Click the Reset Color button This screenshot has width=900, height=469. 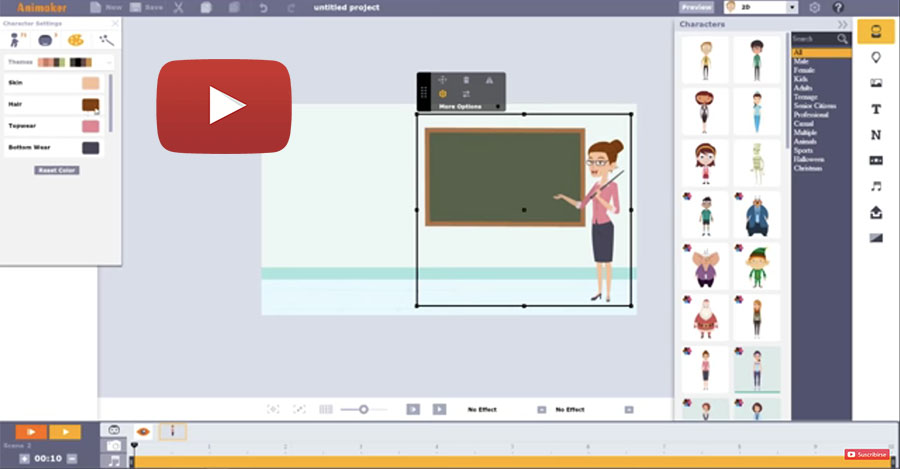click(x=56, y=170)
